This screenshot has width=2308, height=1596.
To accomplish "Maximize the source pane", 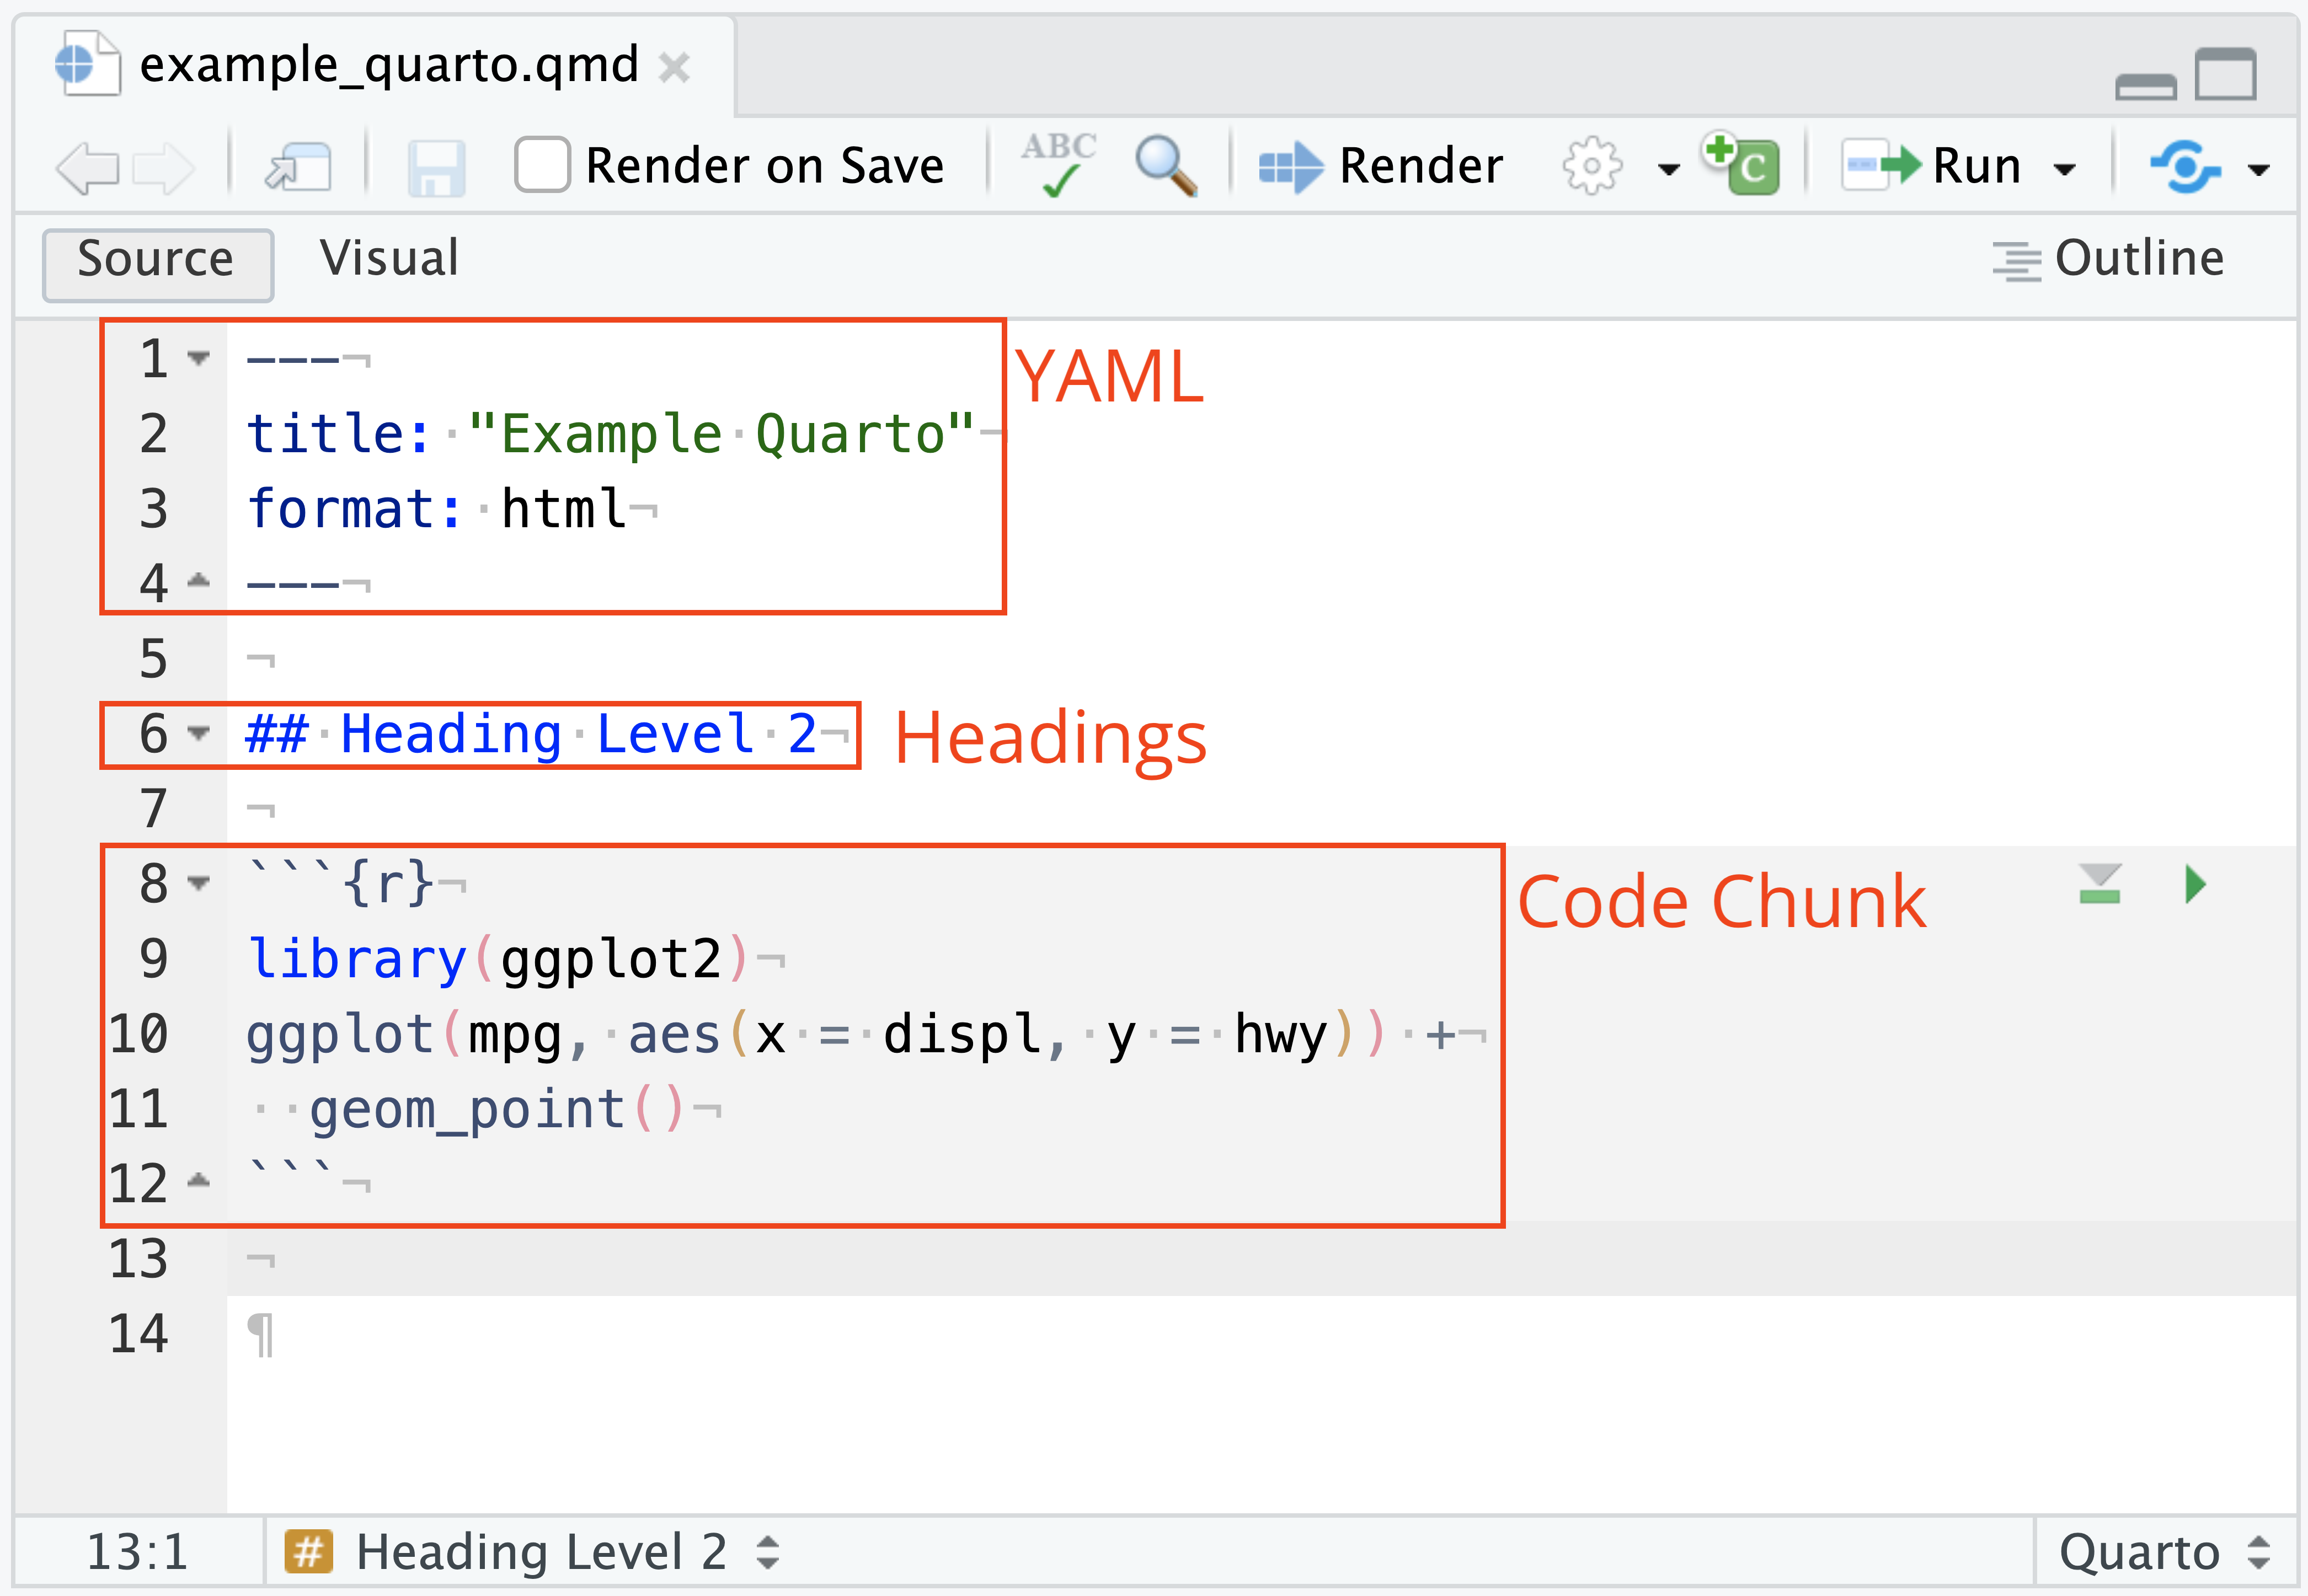I will click(2225, 74).
